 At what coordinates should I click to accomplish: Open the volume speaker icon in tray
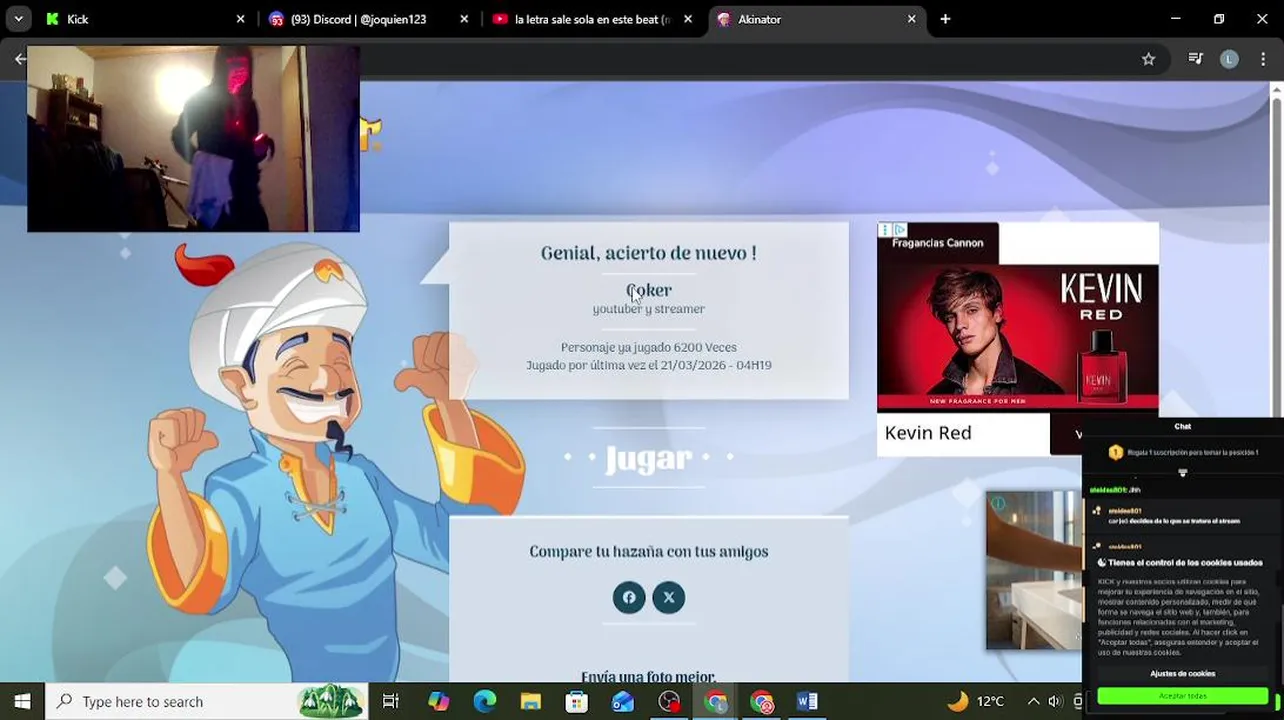point(1053,701)
